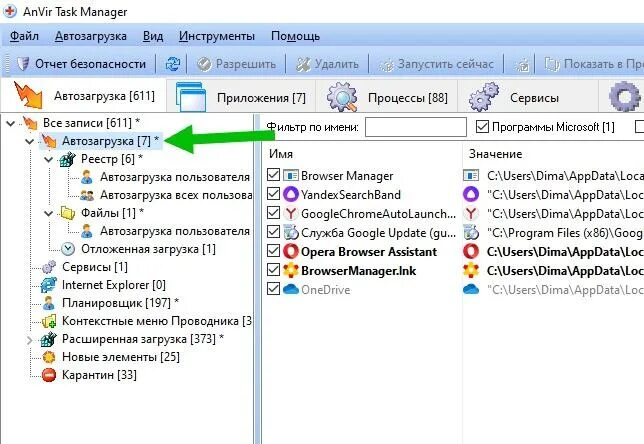
Task: Select Все записи [611] tree item
Action: pos(91,123)
